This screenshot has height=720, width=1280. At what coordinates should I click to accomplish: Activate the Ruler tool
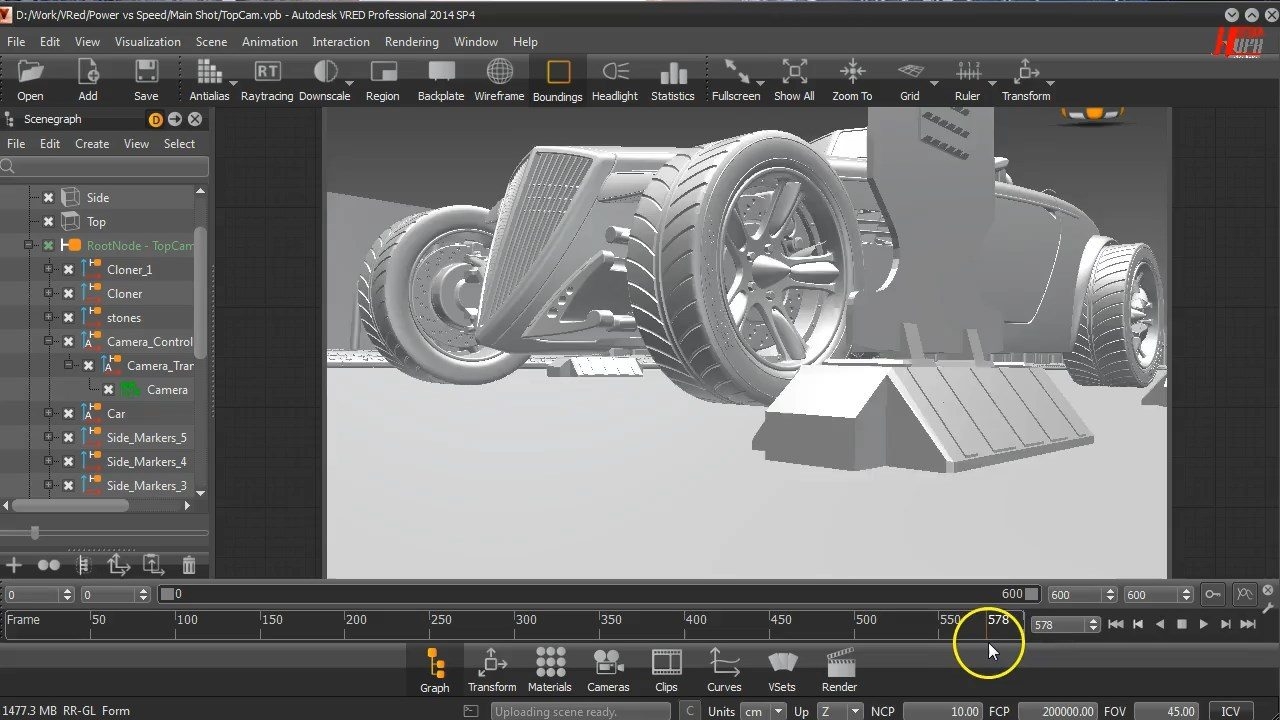pos(968,72)
